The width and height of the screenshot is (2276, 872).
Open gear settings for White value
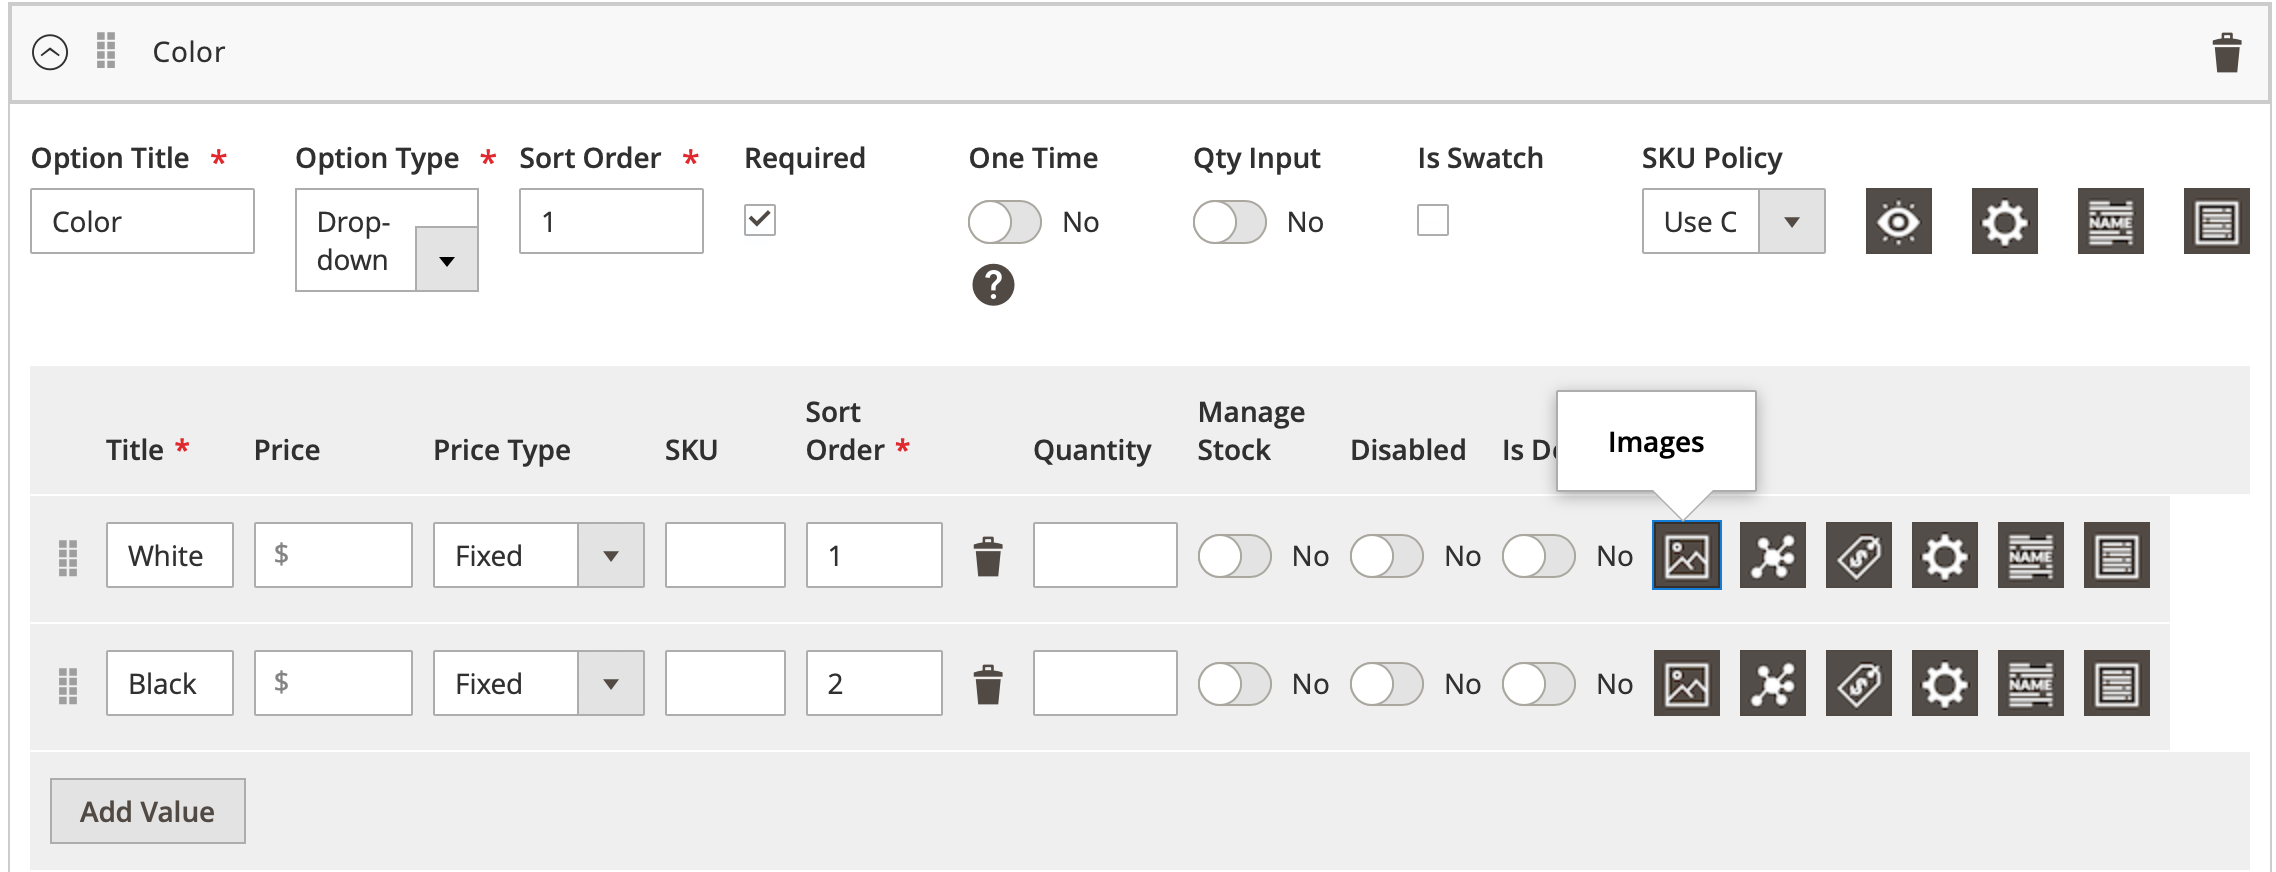click(1945, 555)
